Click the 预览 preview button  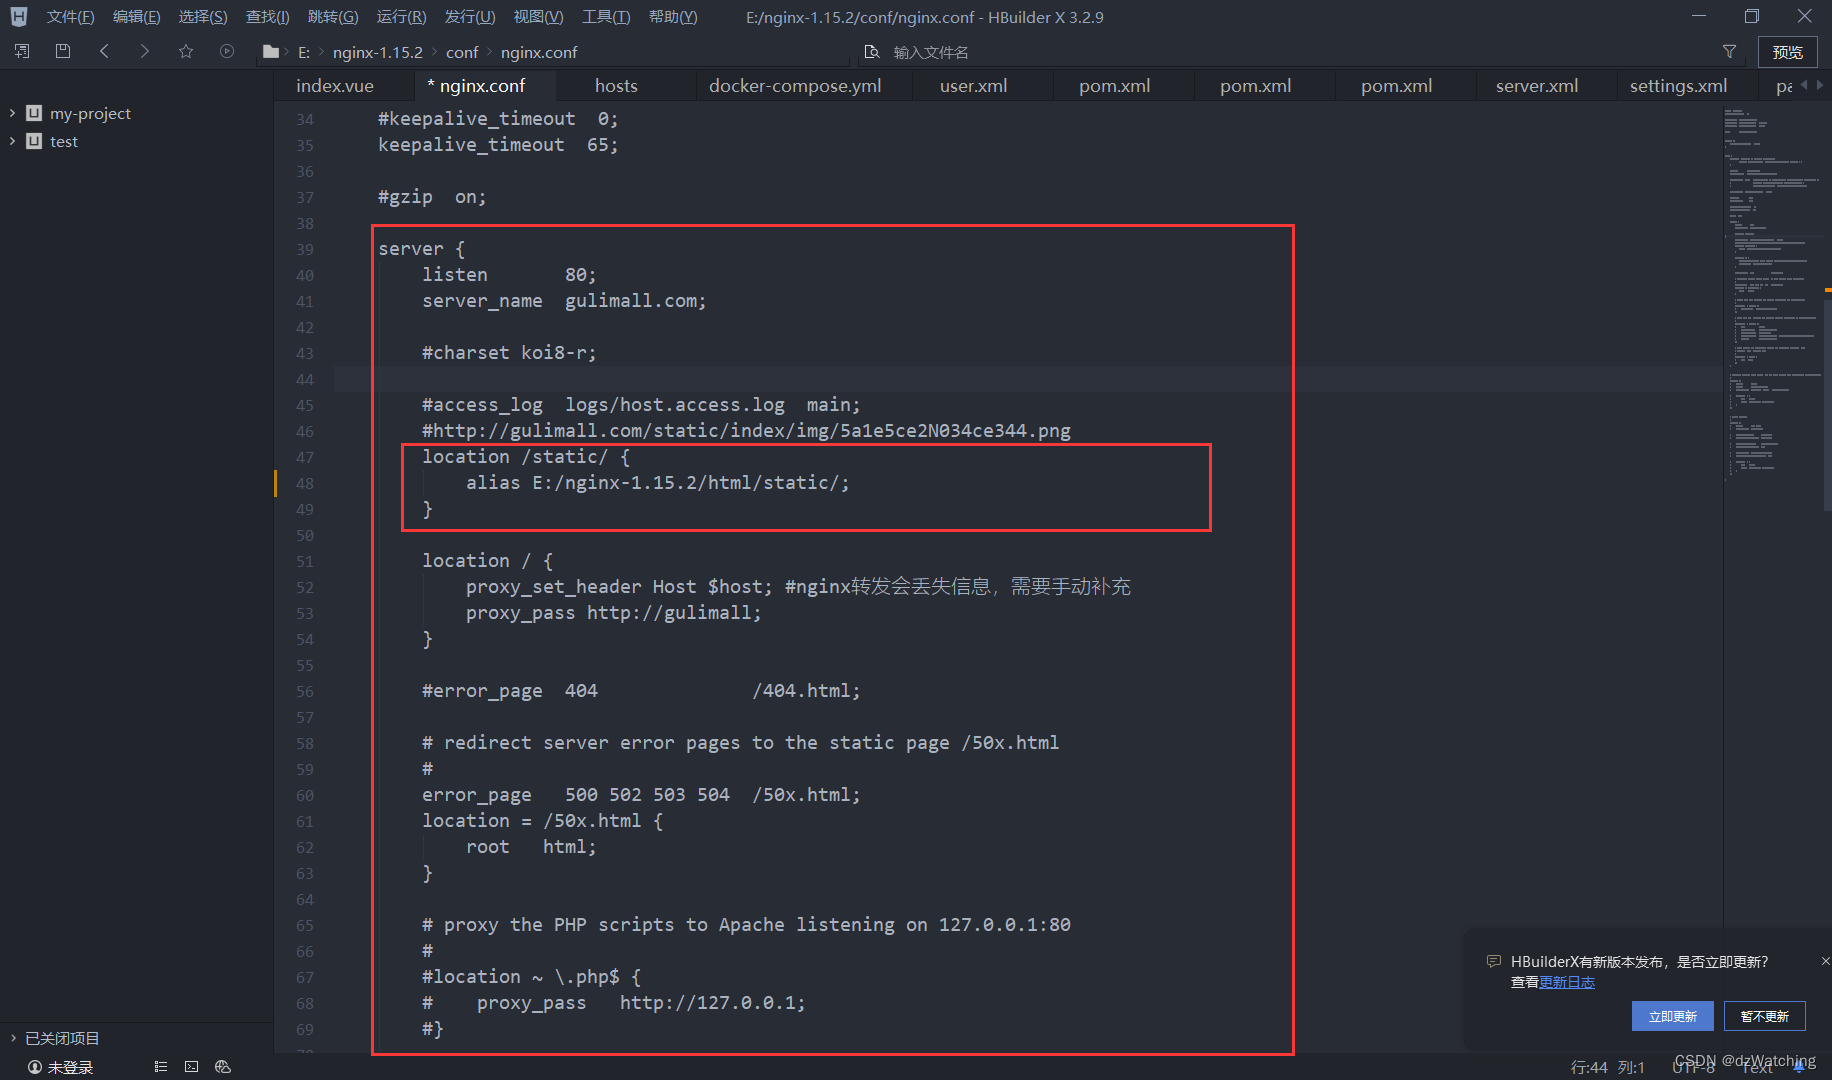[x=1787, y=52]
